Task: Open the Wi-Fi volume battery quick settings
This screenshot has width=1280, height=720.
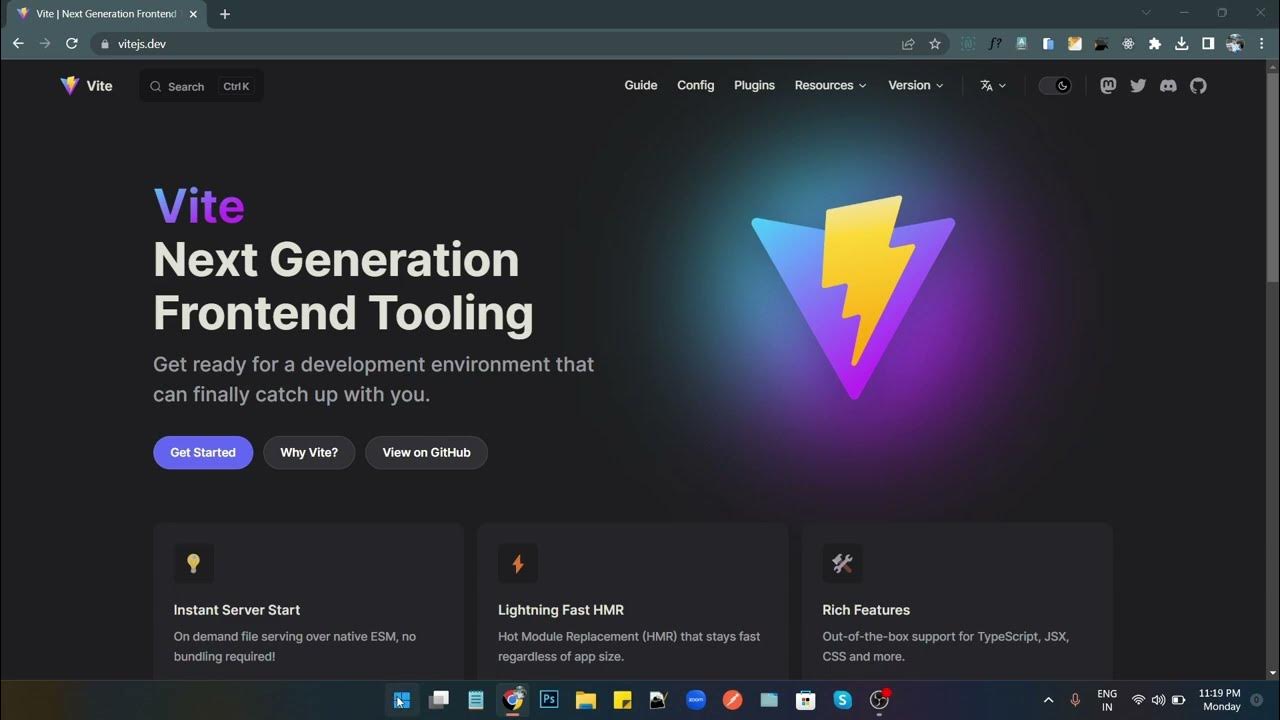Action: (x=1158, y=700)
